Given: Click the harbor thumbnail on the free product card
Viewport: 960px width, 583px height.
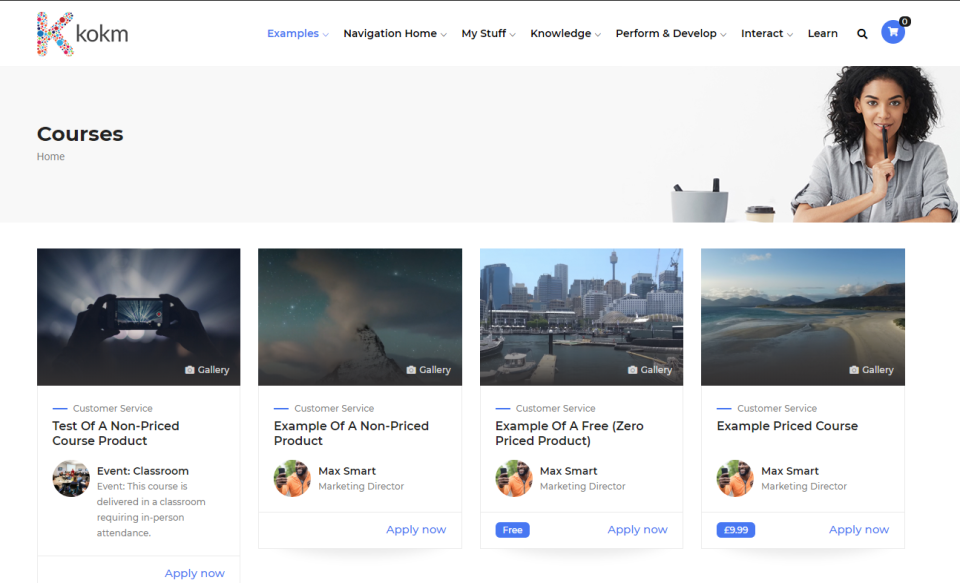Looking at the screenshot, I should click(x=581, y=316).
